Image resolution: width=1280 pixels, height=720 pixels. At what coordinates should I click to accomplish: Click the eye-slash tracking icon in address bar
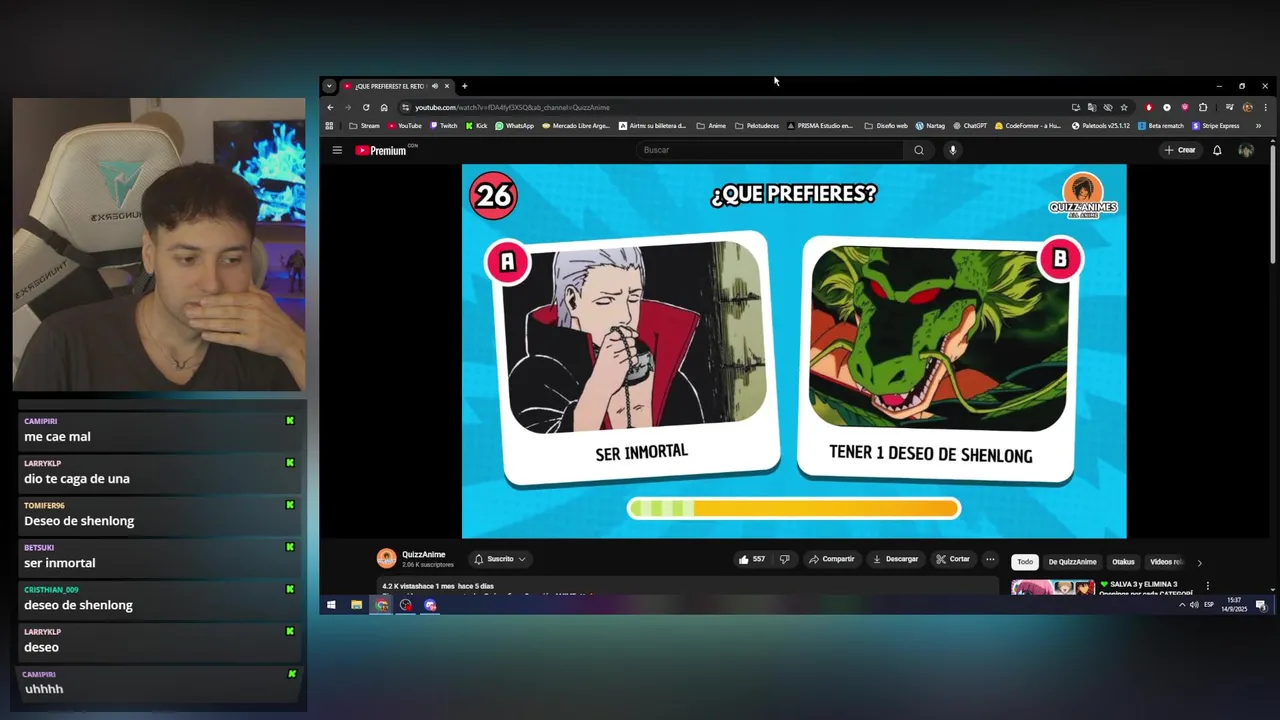click(x=1107, y=107)
